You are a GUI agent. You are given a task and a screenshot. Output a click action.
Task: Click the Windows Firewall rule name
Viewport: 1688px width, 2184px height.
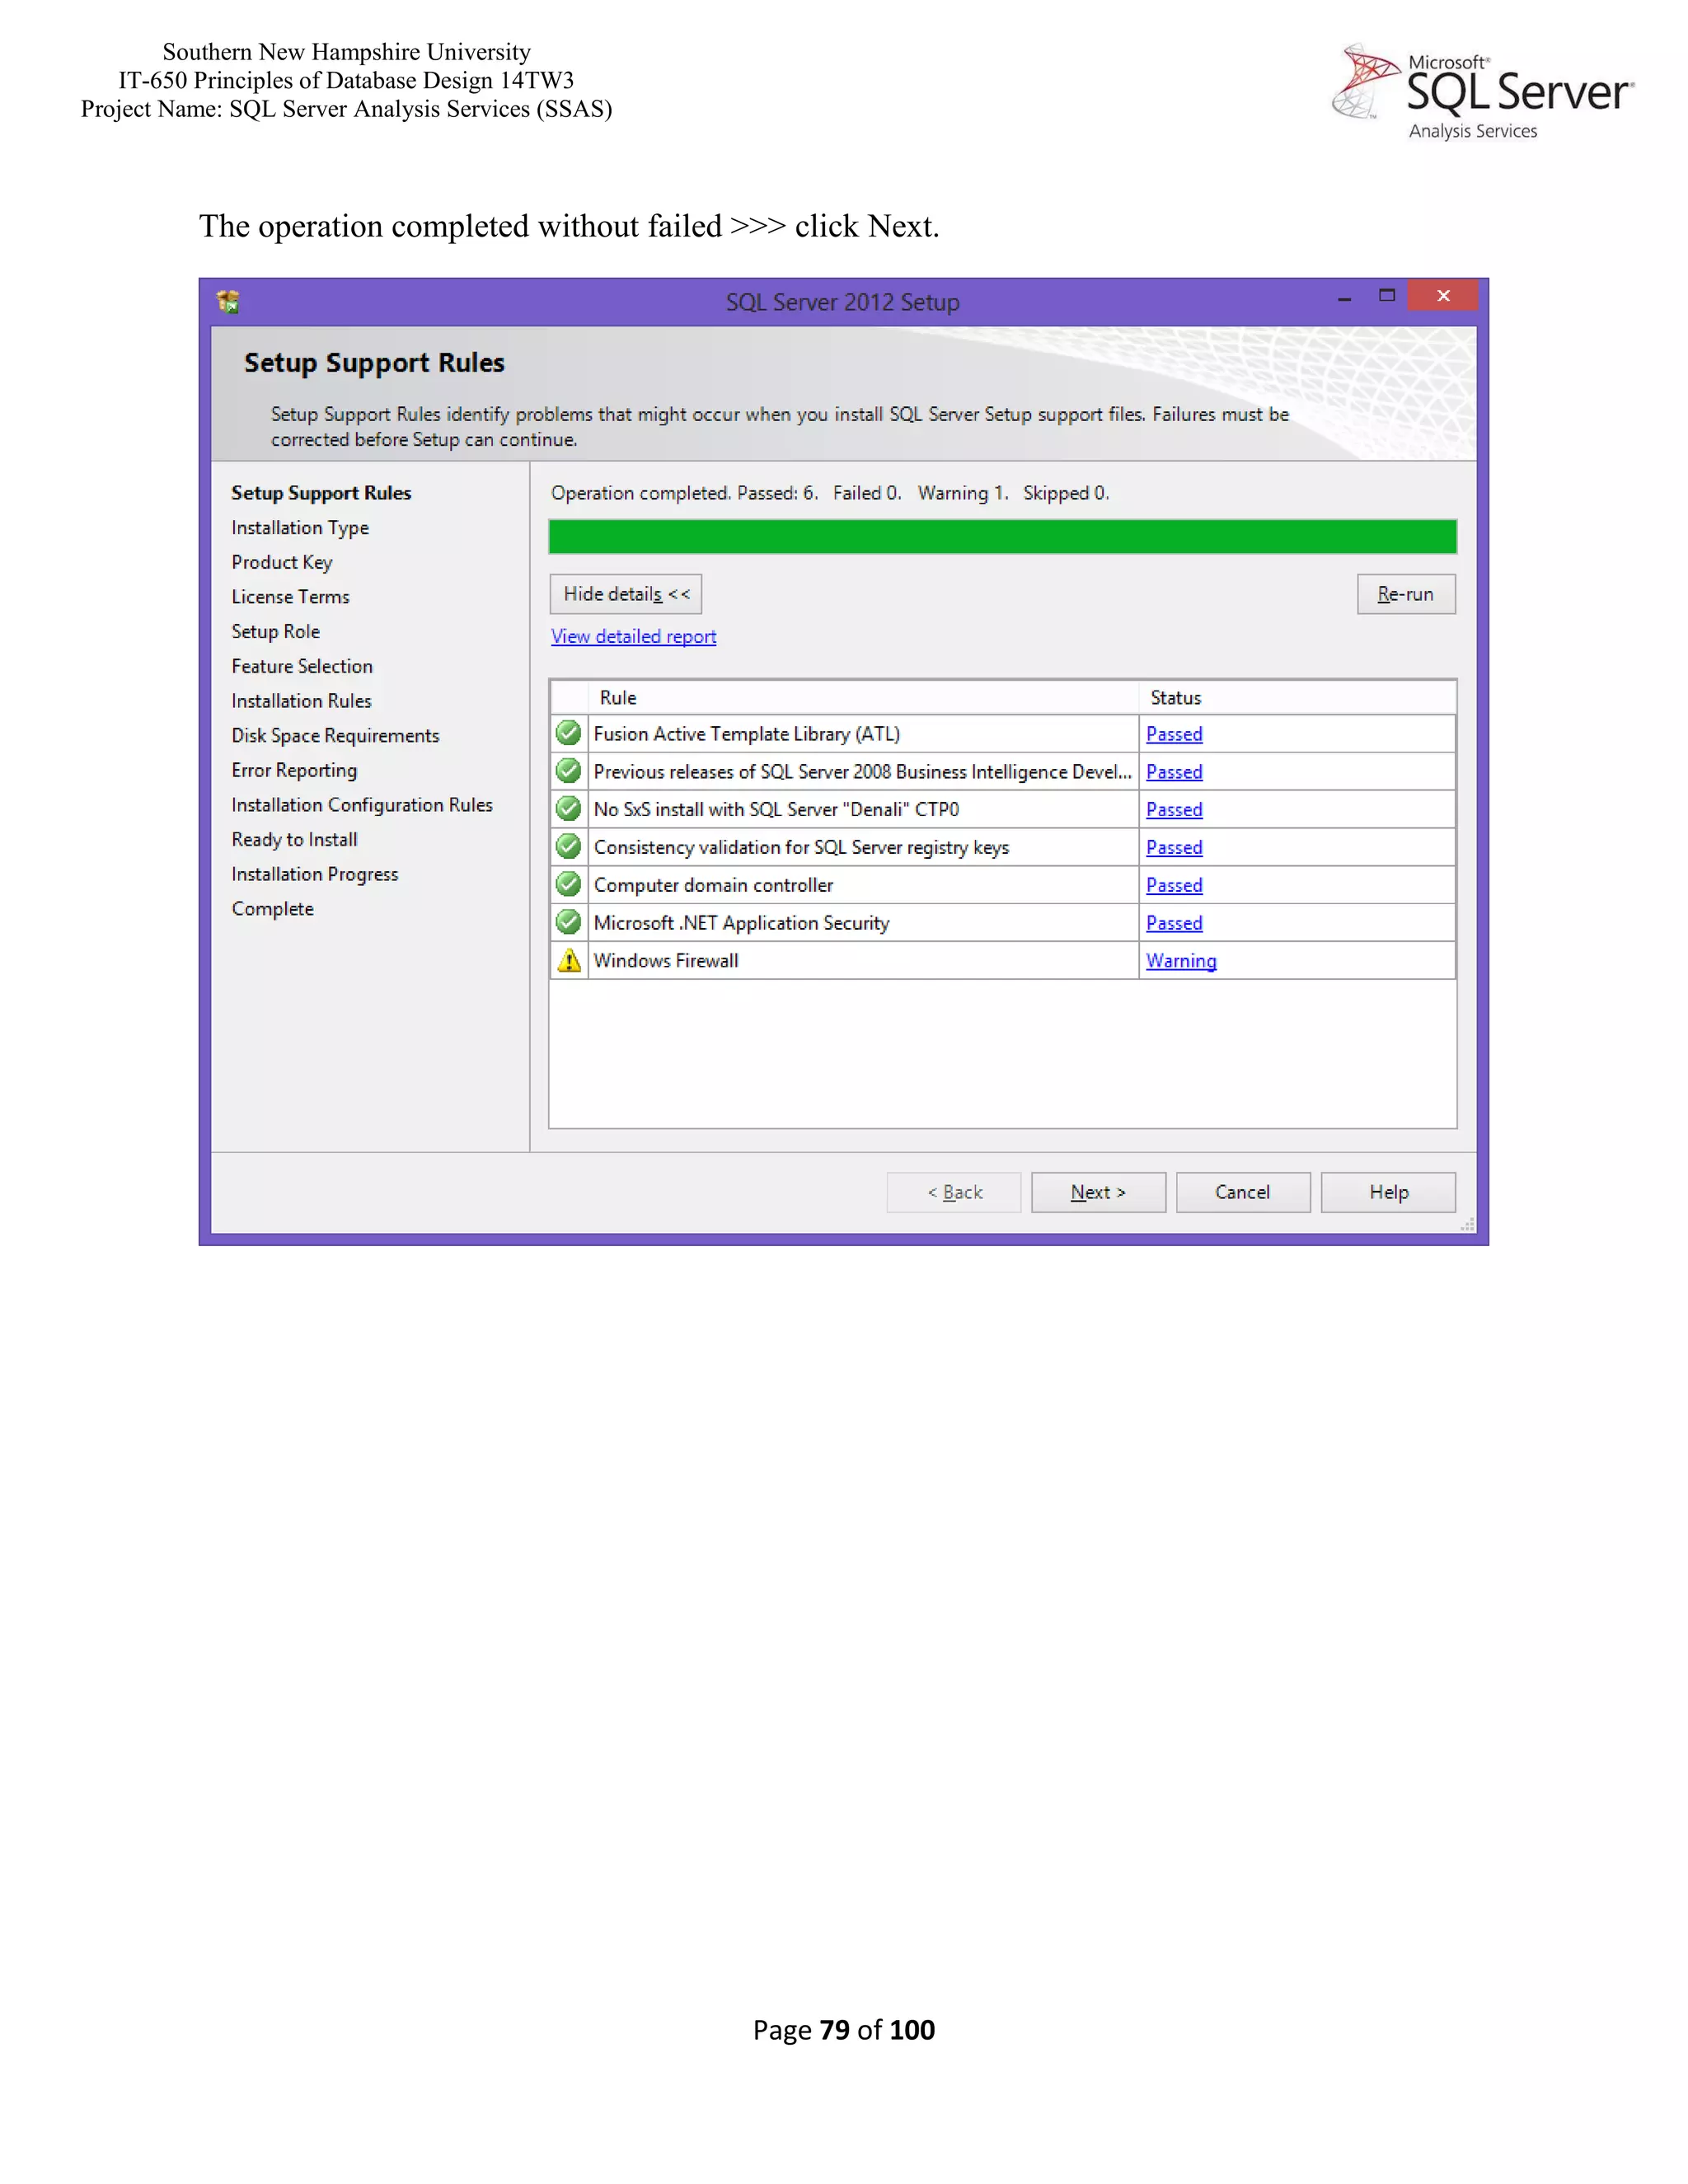click(666, 960)
